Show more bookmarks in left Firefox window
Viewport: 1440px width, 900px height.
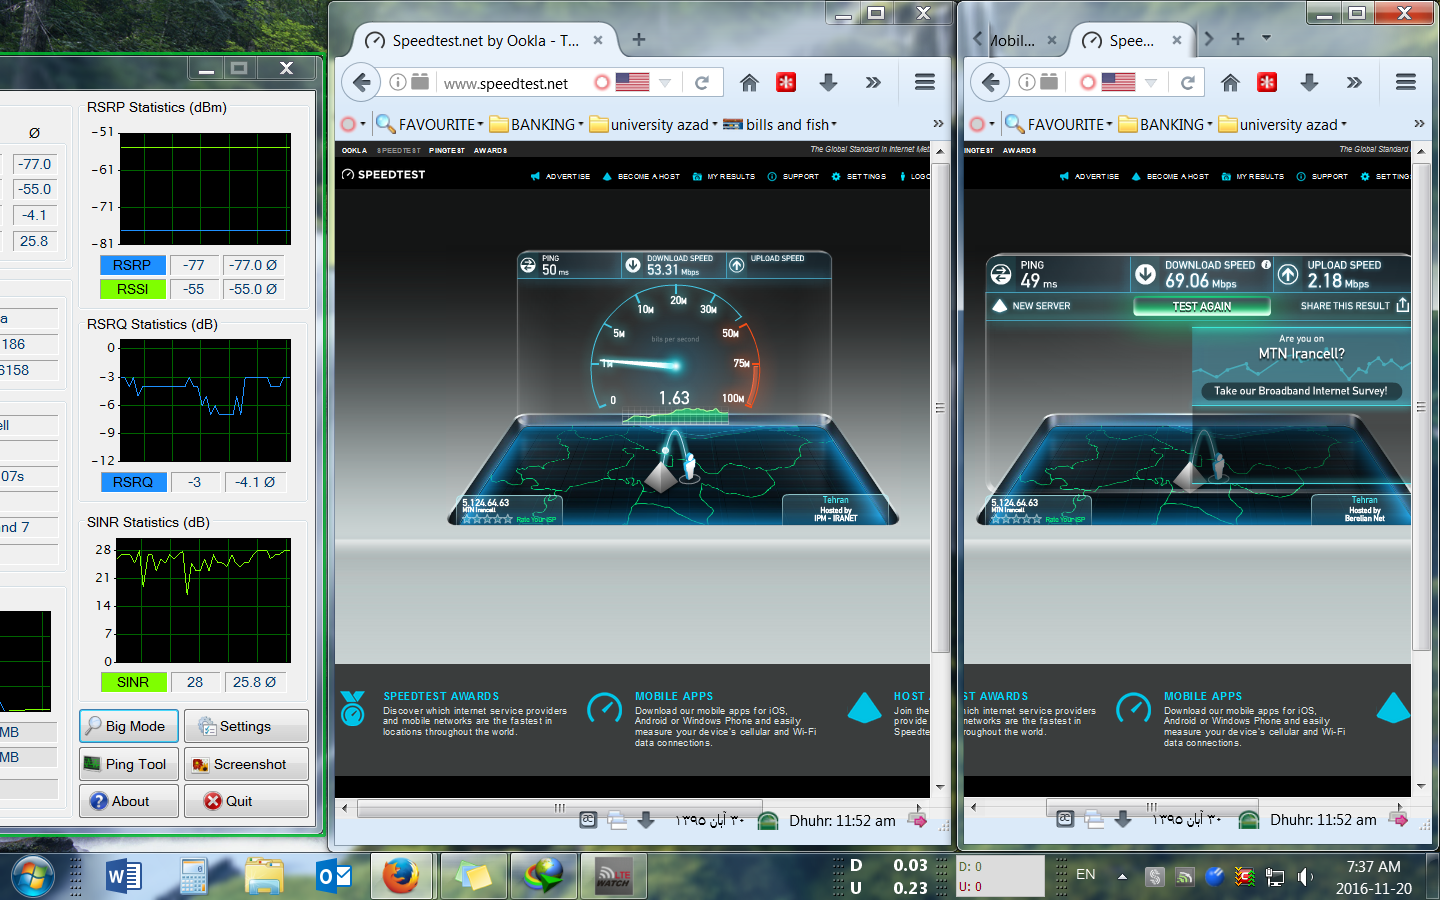[x=938, y=123]
